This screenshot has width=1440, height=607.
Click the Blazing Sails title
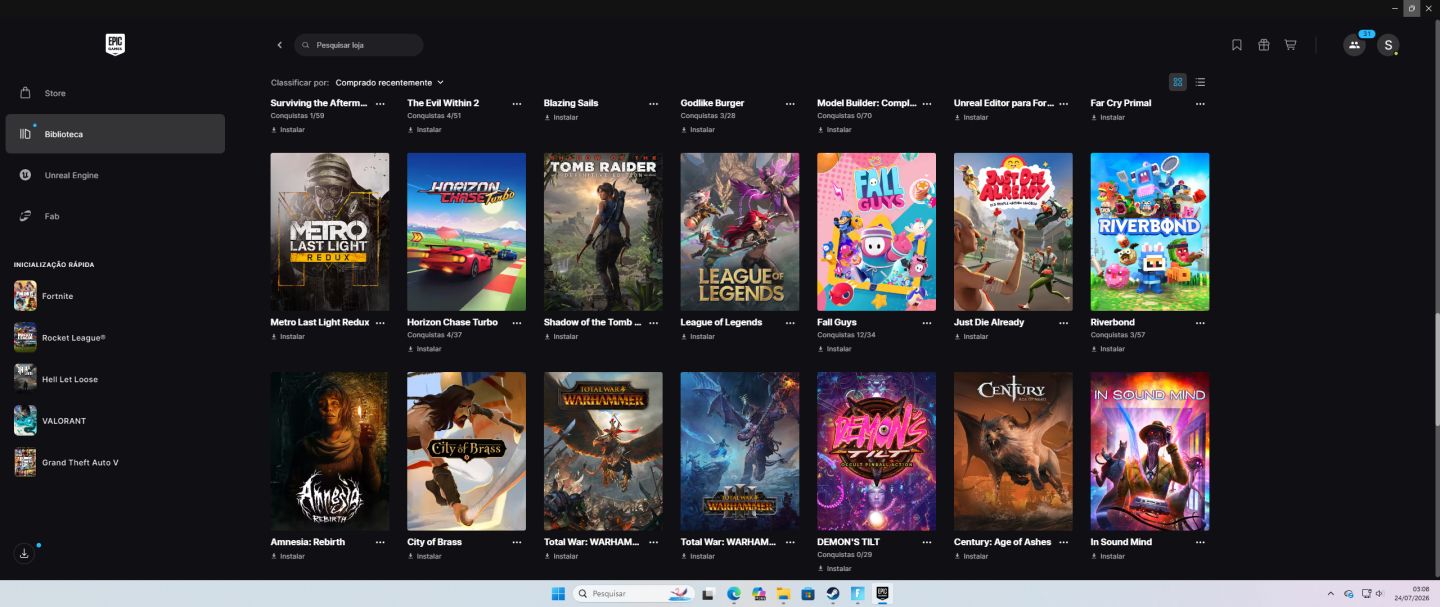(x=571, y=103)
